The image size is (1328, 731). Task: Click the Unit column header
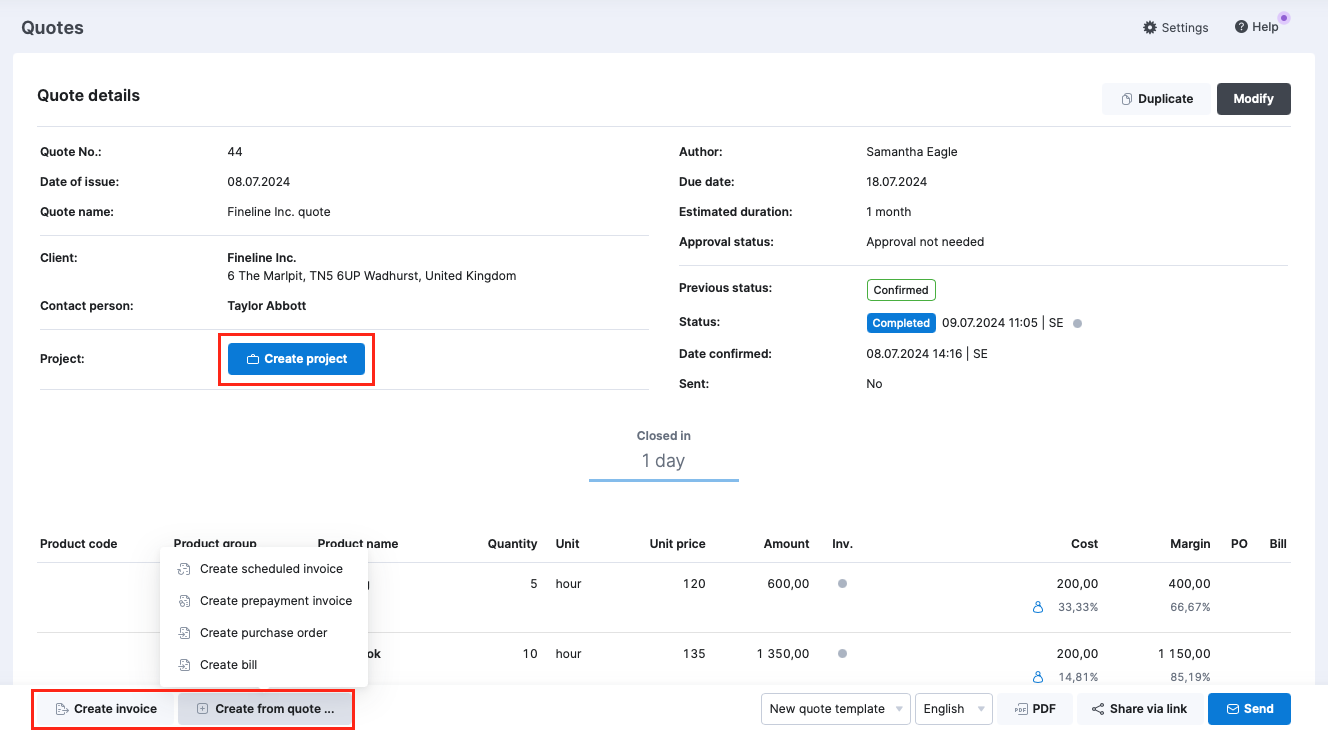[x=567, y=544]
